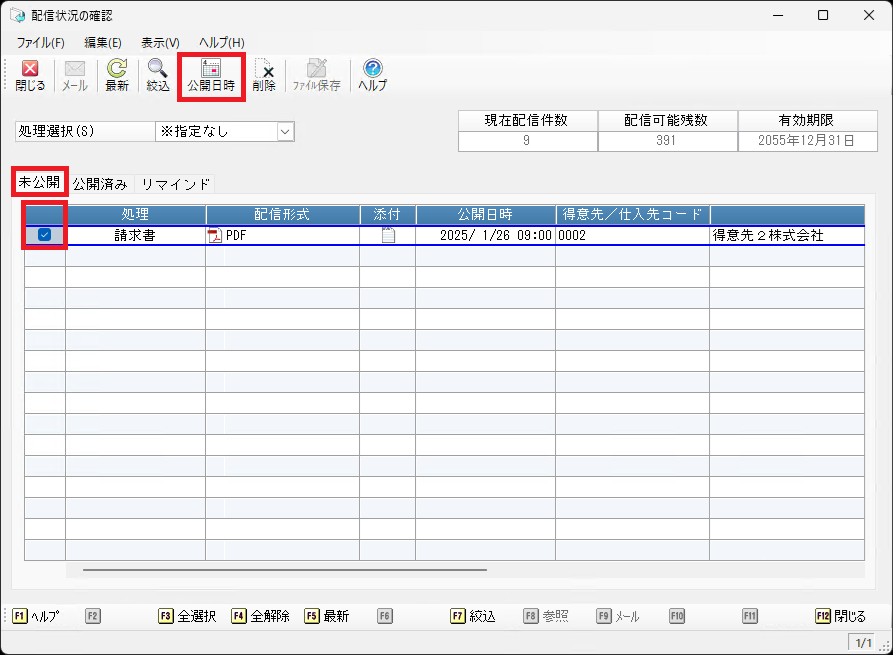Click the app icon in title bar
Screen dimensions: 894x656
tap(18, 15)
